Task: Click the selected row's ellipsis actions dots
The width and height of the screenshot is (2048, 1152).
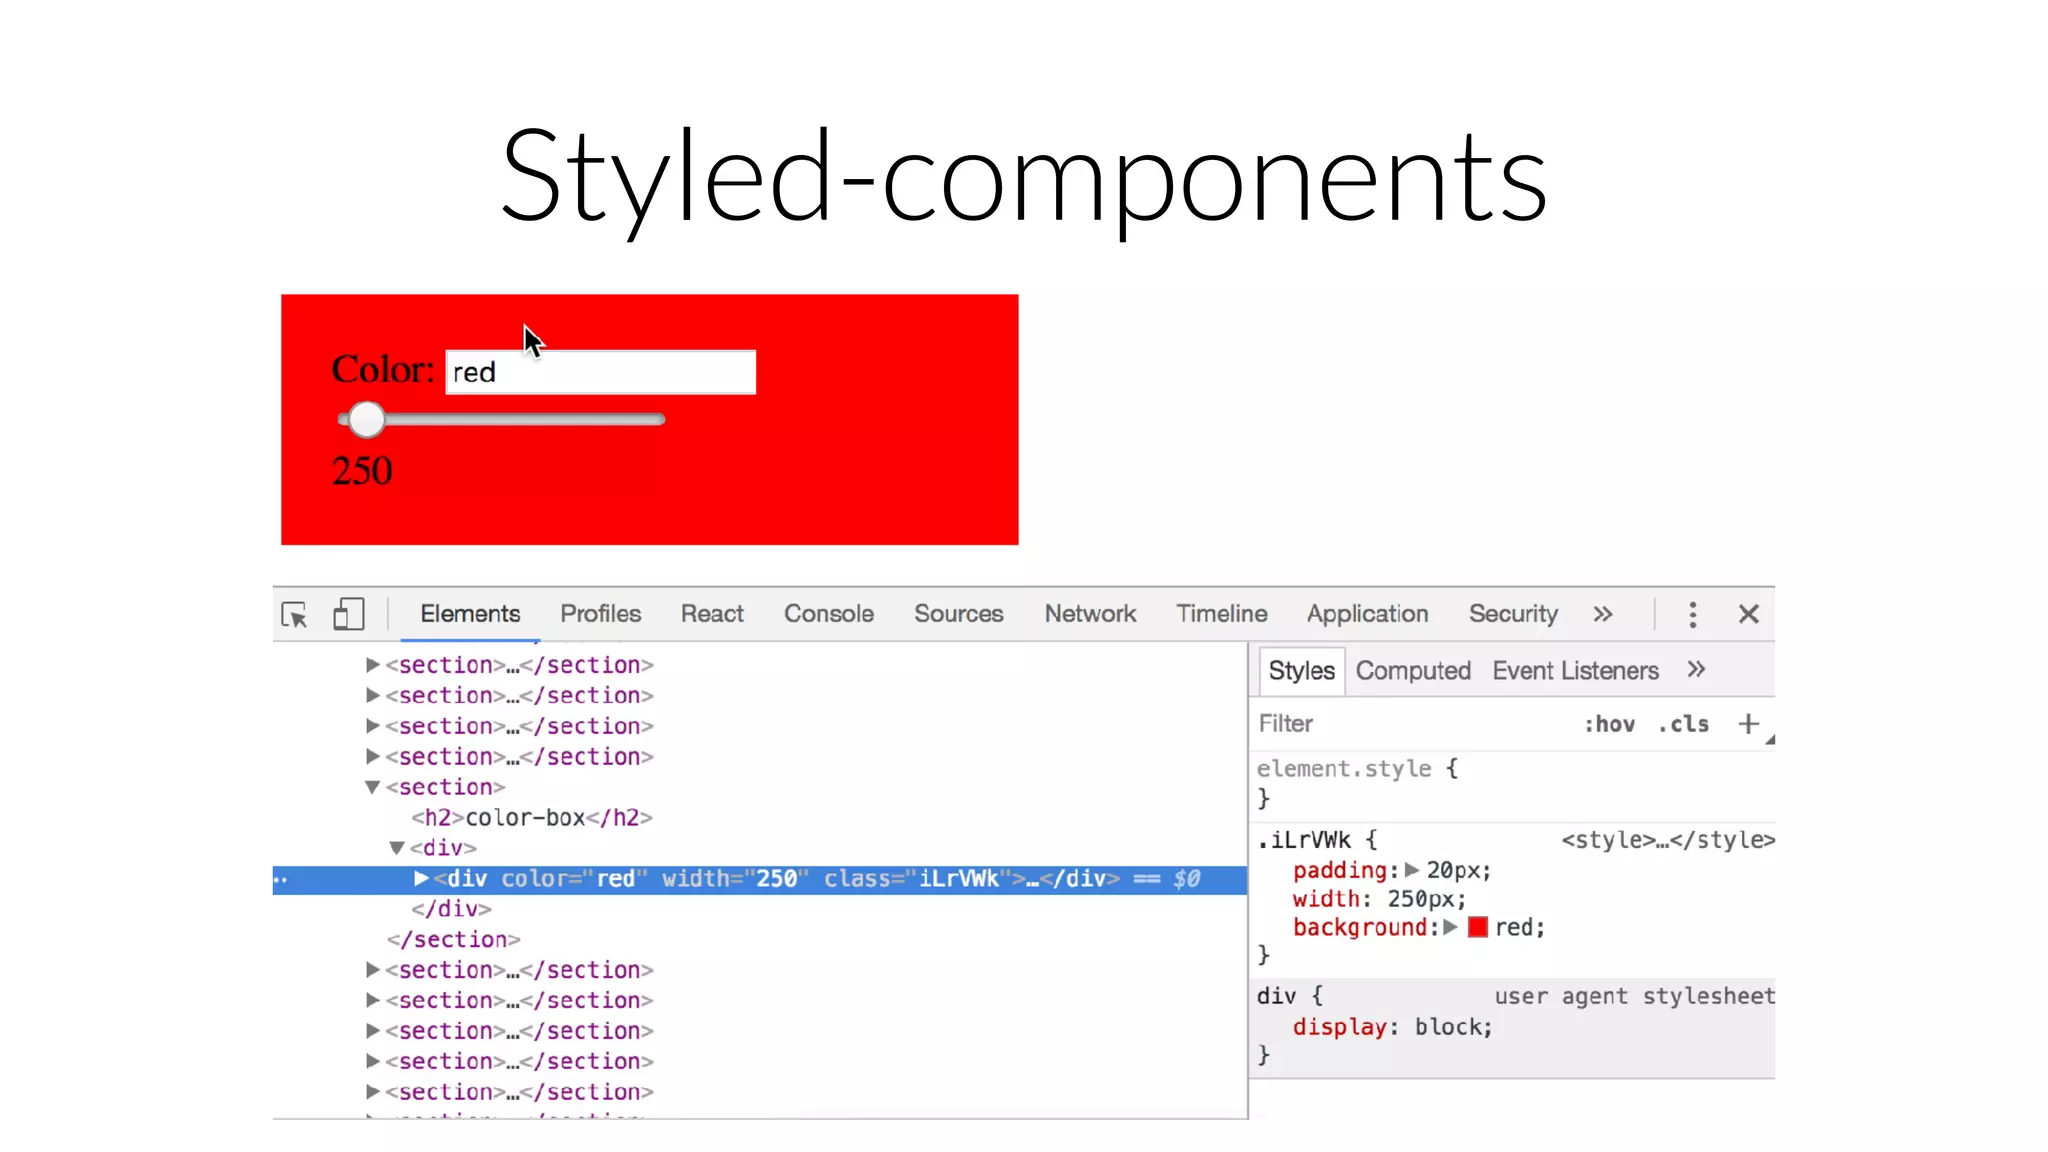Action: coord(281,880)
